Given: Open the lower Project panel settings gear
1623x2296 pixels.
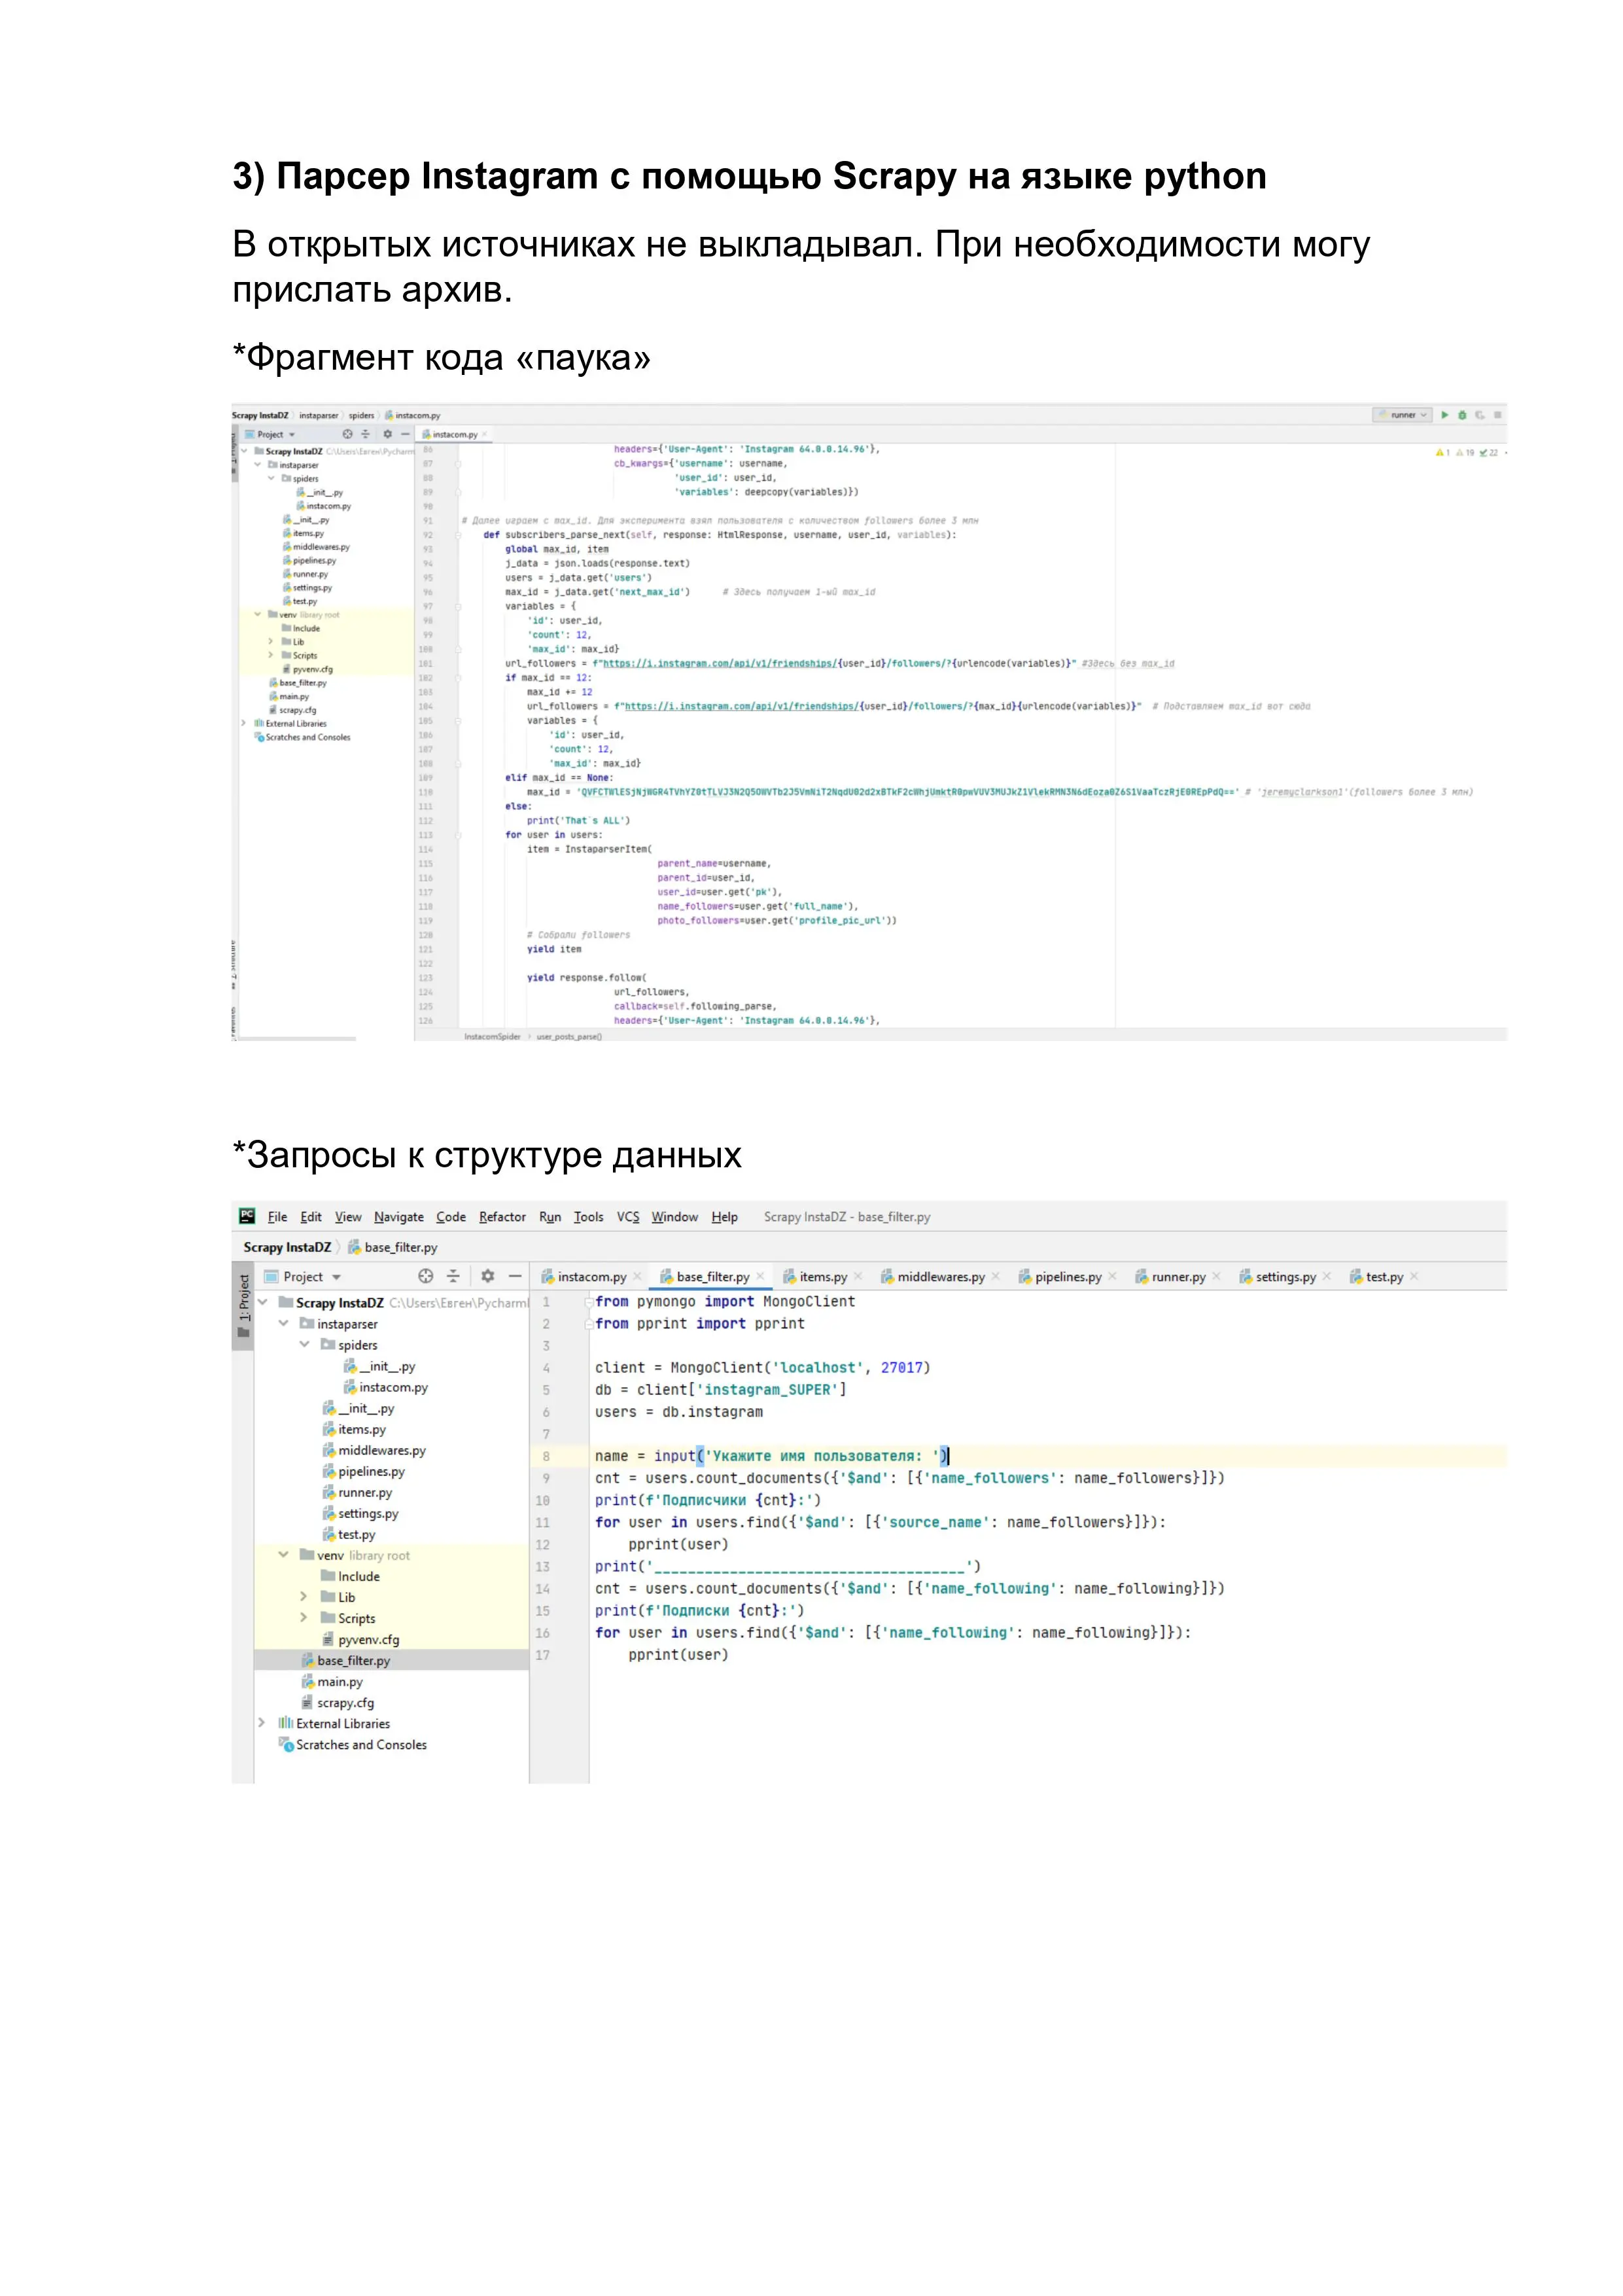Looking at the screenshot, I should point(487,1276).
